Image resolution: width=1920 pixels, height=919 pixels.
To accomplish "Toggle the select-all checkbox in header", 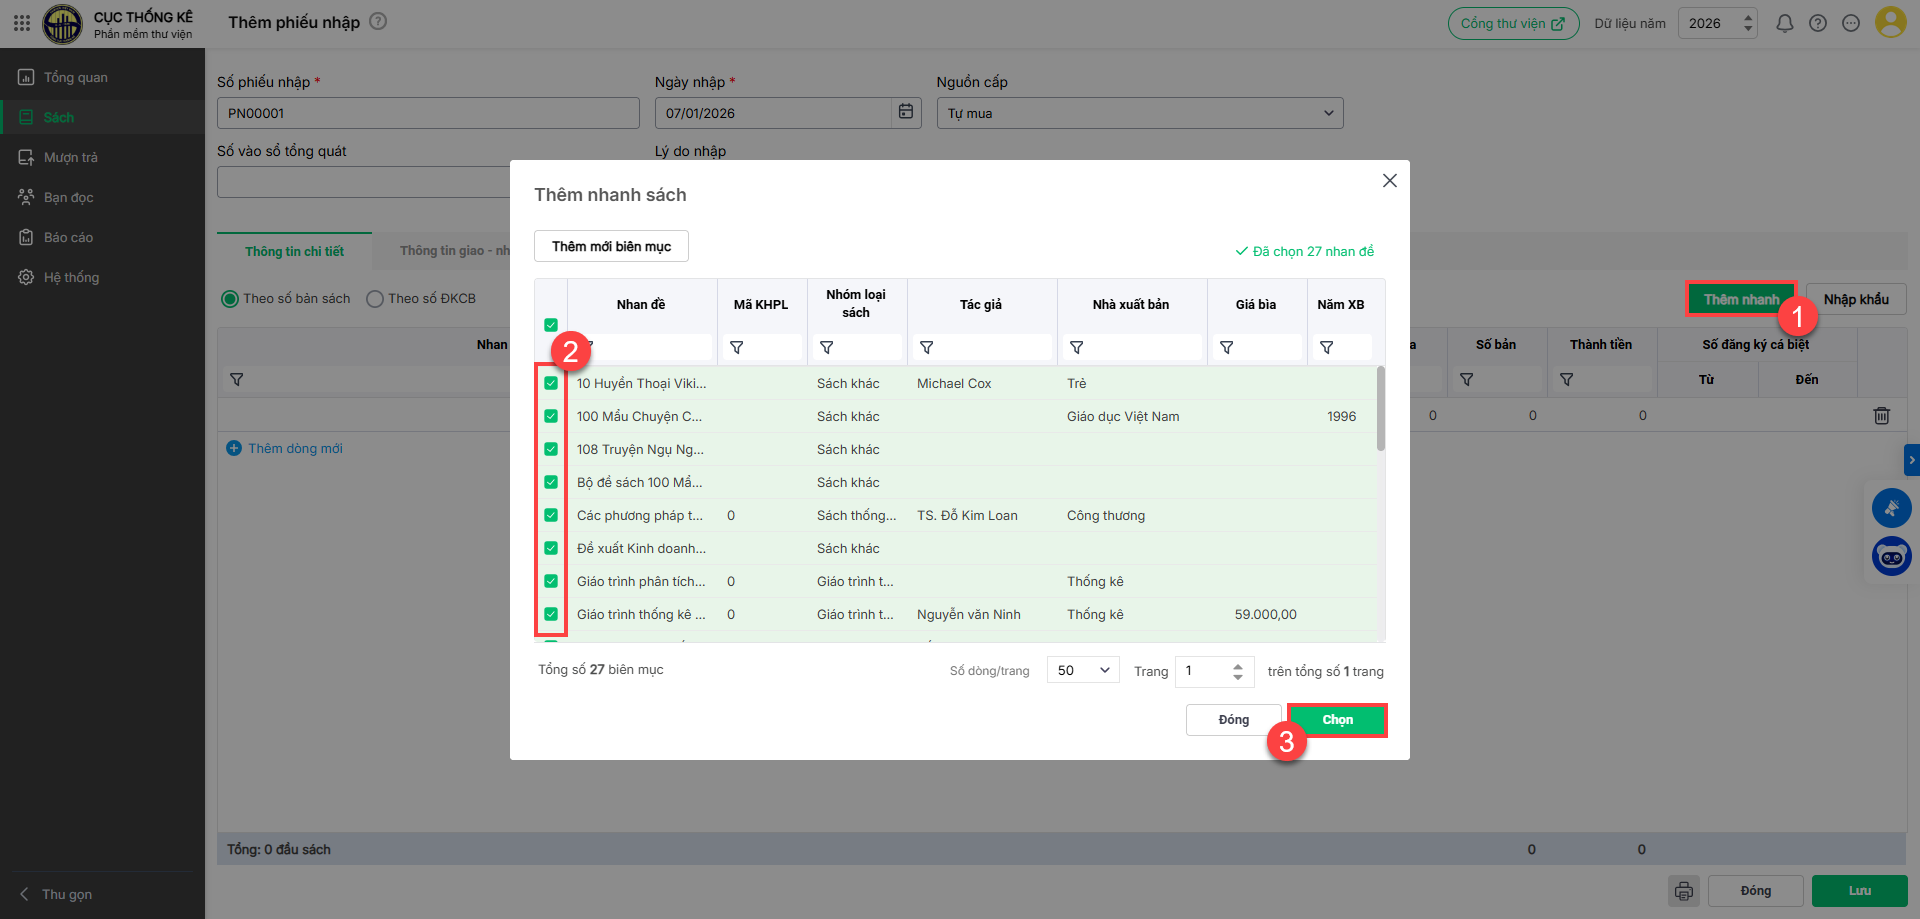I will point(551,325).
